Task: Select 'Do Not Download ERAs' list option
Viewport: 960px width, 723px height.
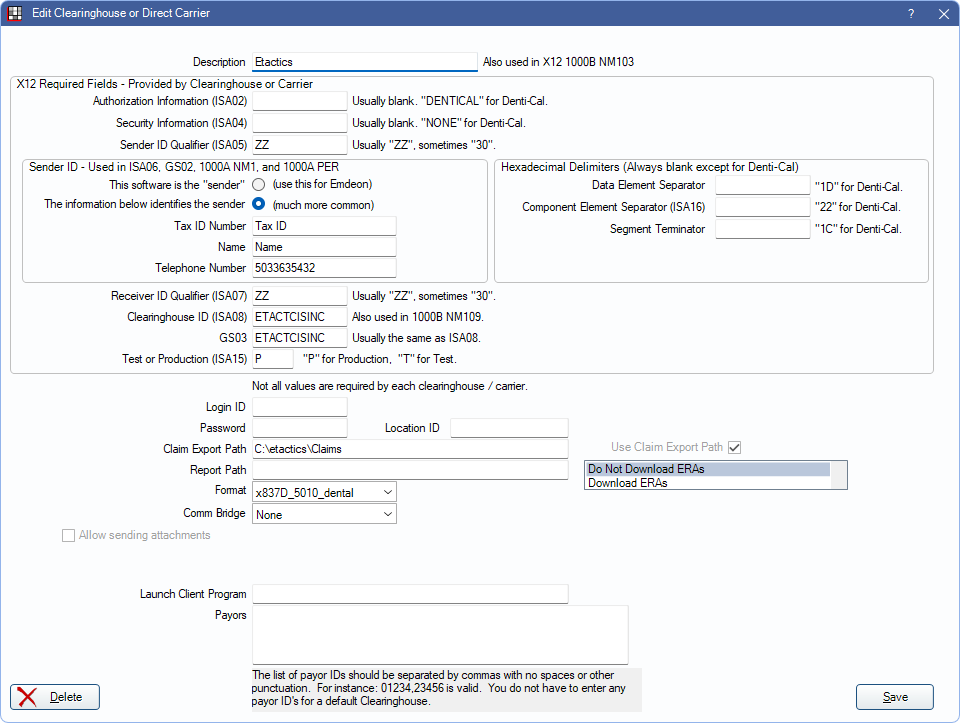Action: click(707, 469)
